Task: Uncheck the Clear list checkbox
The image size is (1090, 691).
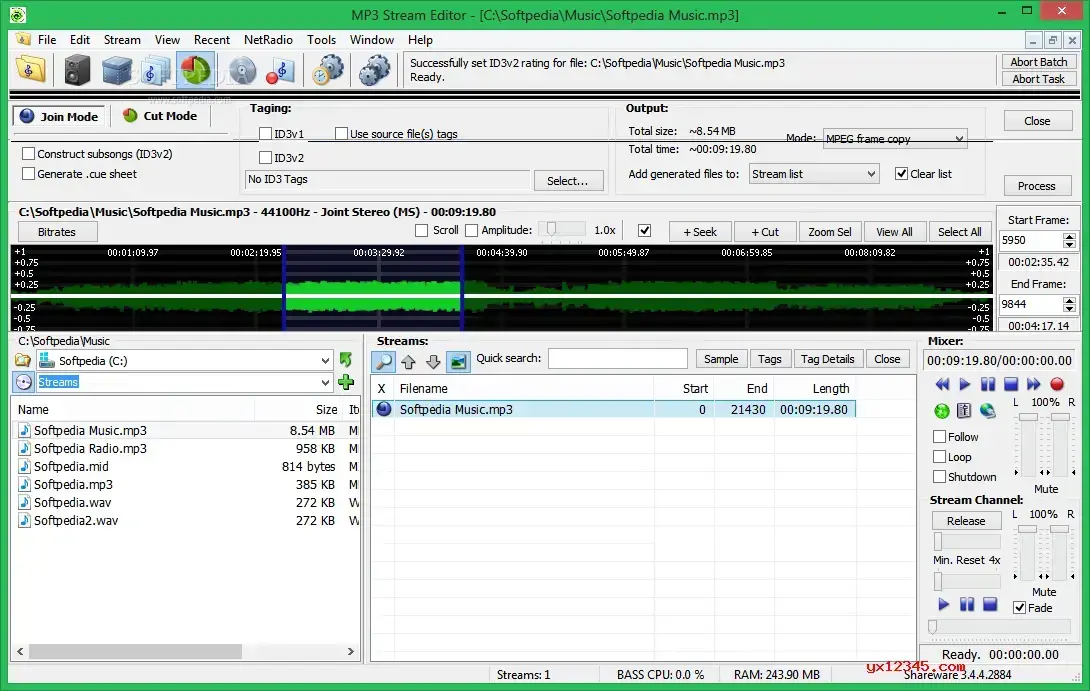Action: (901, 174)
